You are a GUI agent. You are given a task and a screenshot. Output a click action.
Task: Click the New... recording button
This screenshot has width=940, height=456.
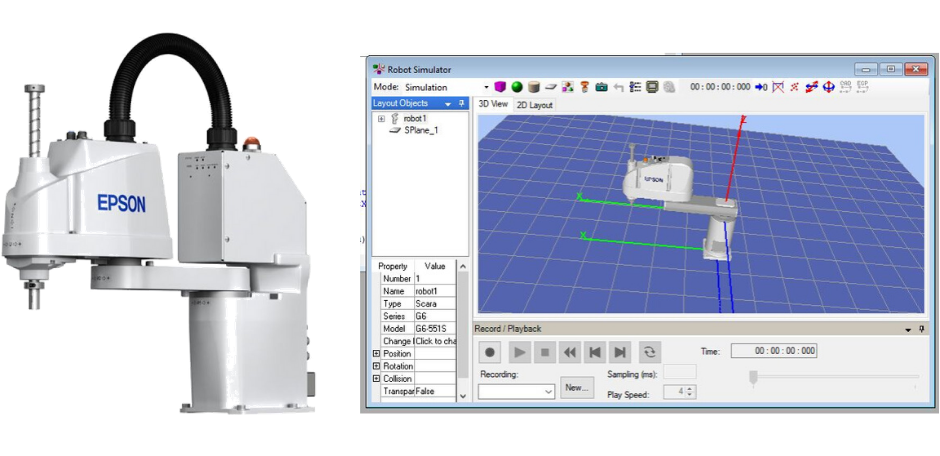click(x=575, y=387)
